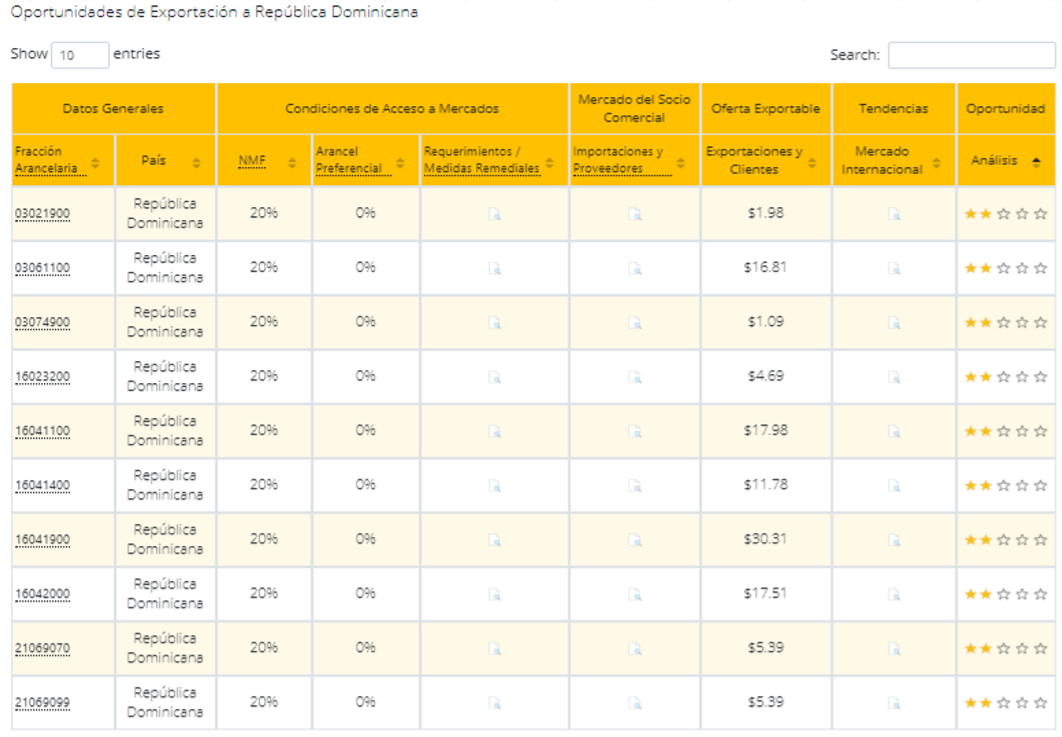Sort by Análisis column header
1062x737 pixels.
point(1005,161)
